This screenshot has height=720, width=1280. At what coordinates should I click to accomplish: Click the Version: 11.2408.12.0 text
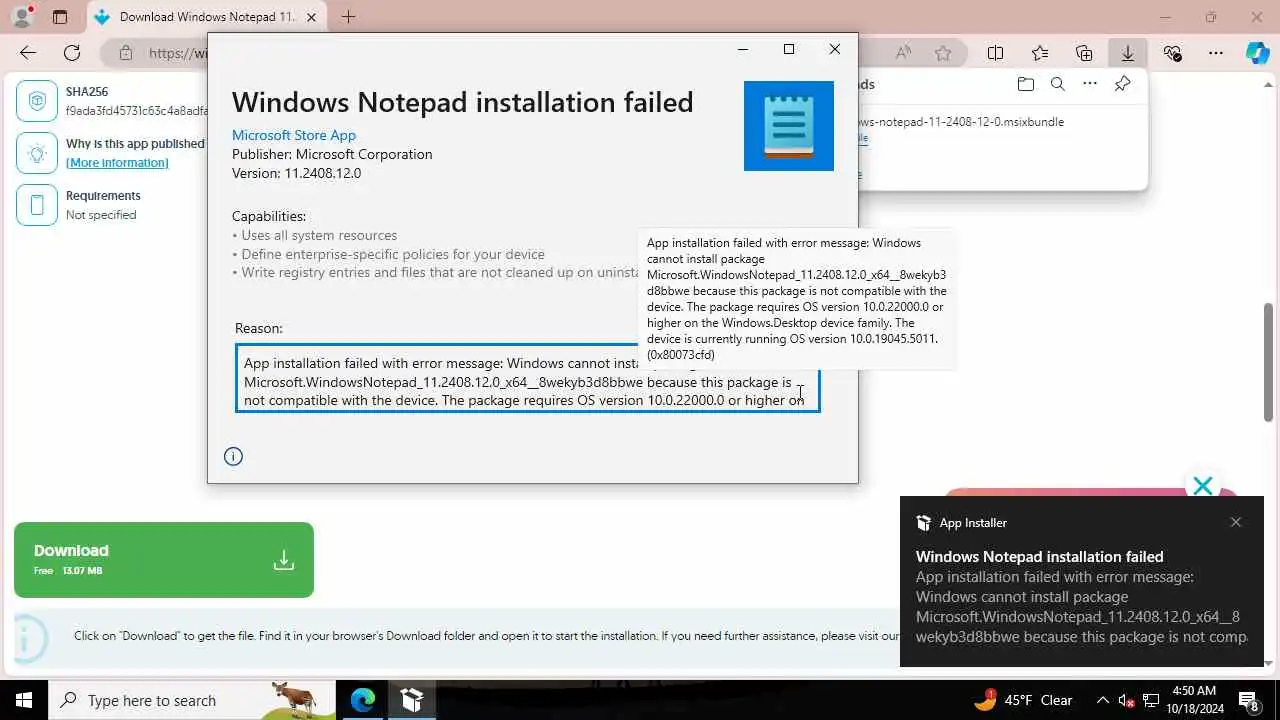coord(296,173)
